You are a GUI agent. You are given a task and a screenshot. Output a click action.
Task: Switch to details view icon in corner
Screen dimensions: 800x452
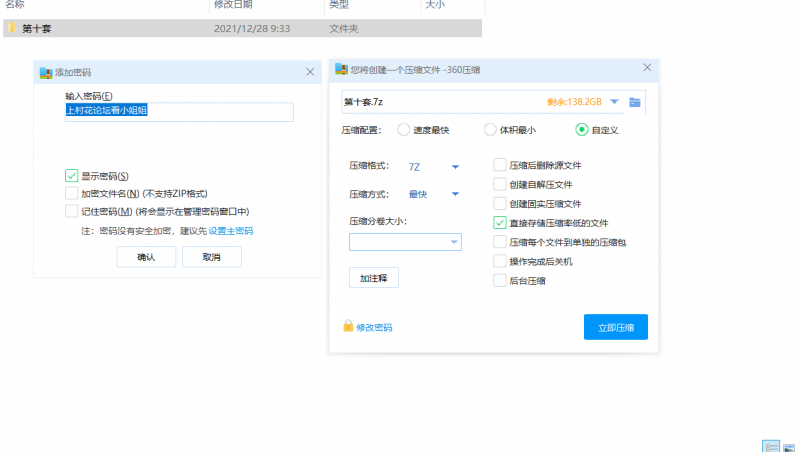coord(770,446)
